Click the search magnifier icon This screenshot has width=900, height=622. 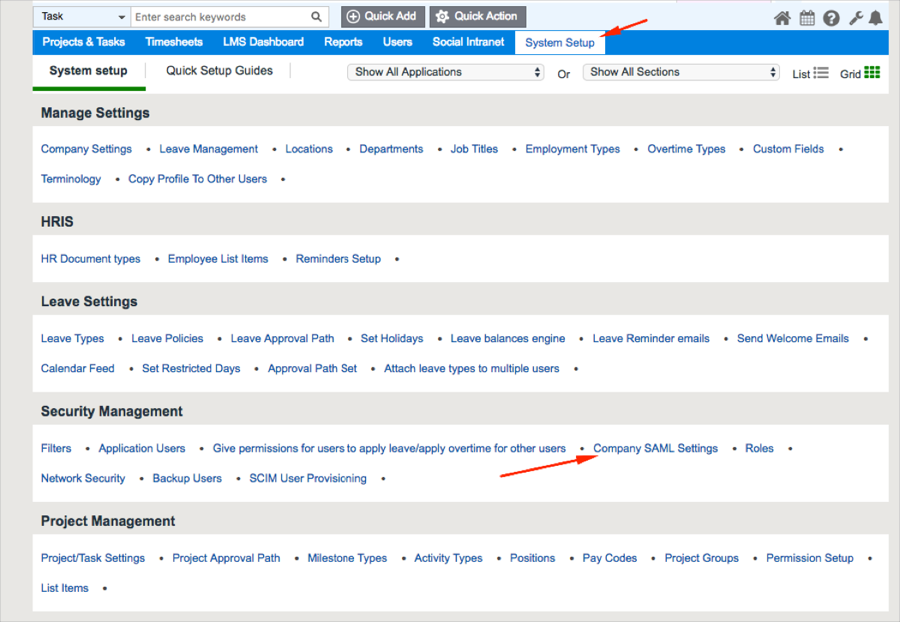[x=317, y=17]
